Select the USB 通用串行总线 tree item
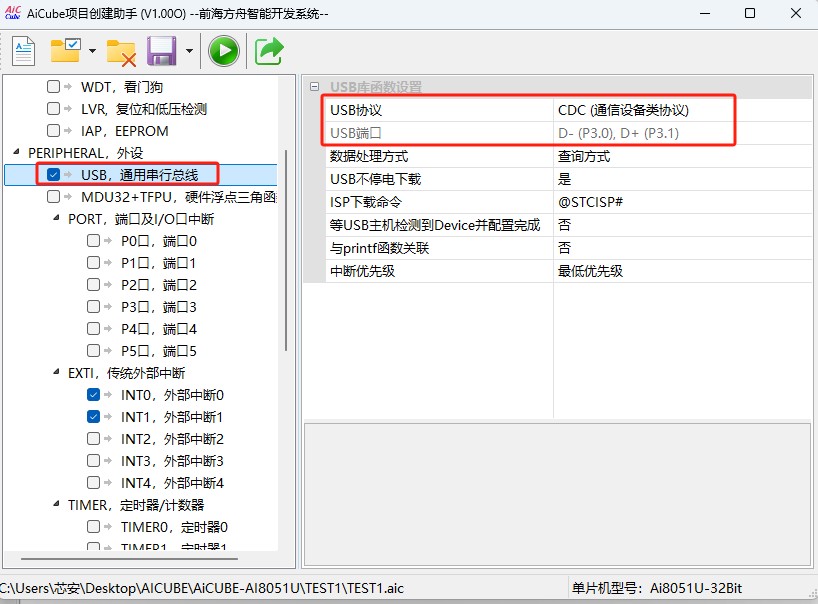Viewport: 818px width, 604px height. (139, 175)
